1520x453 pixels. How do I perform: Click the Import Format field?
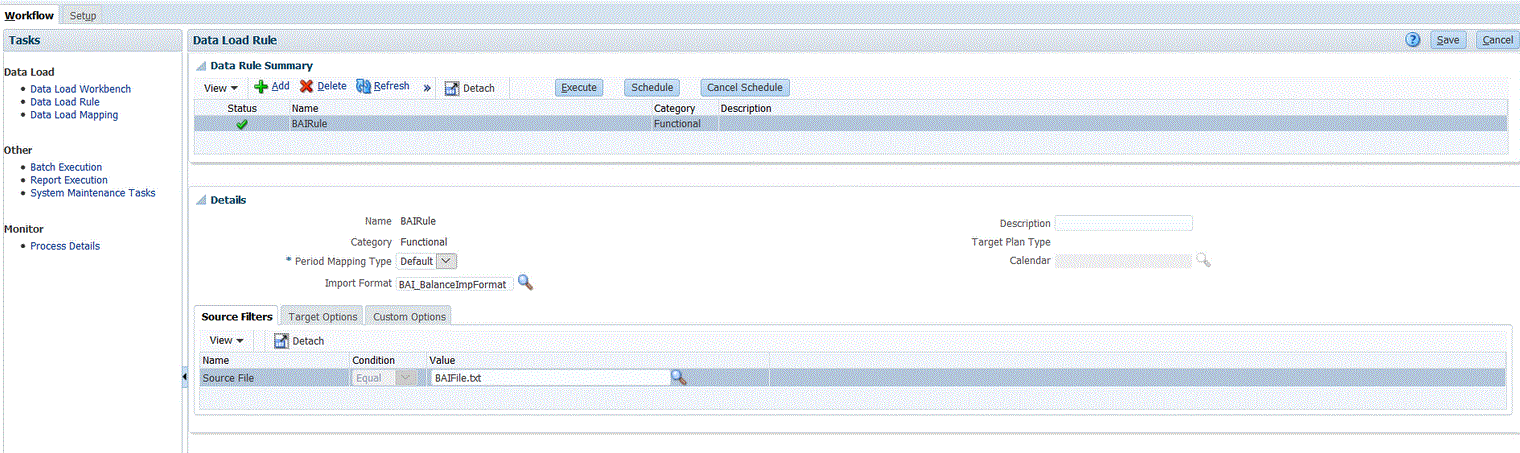click(454, 284)
